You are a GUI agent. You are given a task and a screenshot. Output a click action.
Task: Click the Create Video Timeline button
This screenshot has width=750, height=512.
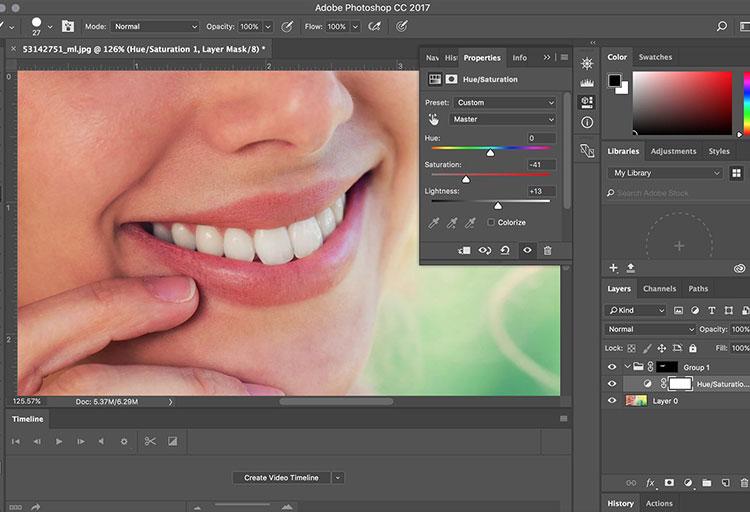[x=283, y=478]
